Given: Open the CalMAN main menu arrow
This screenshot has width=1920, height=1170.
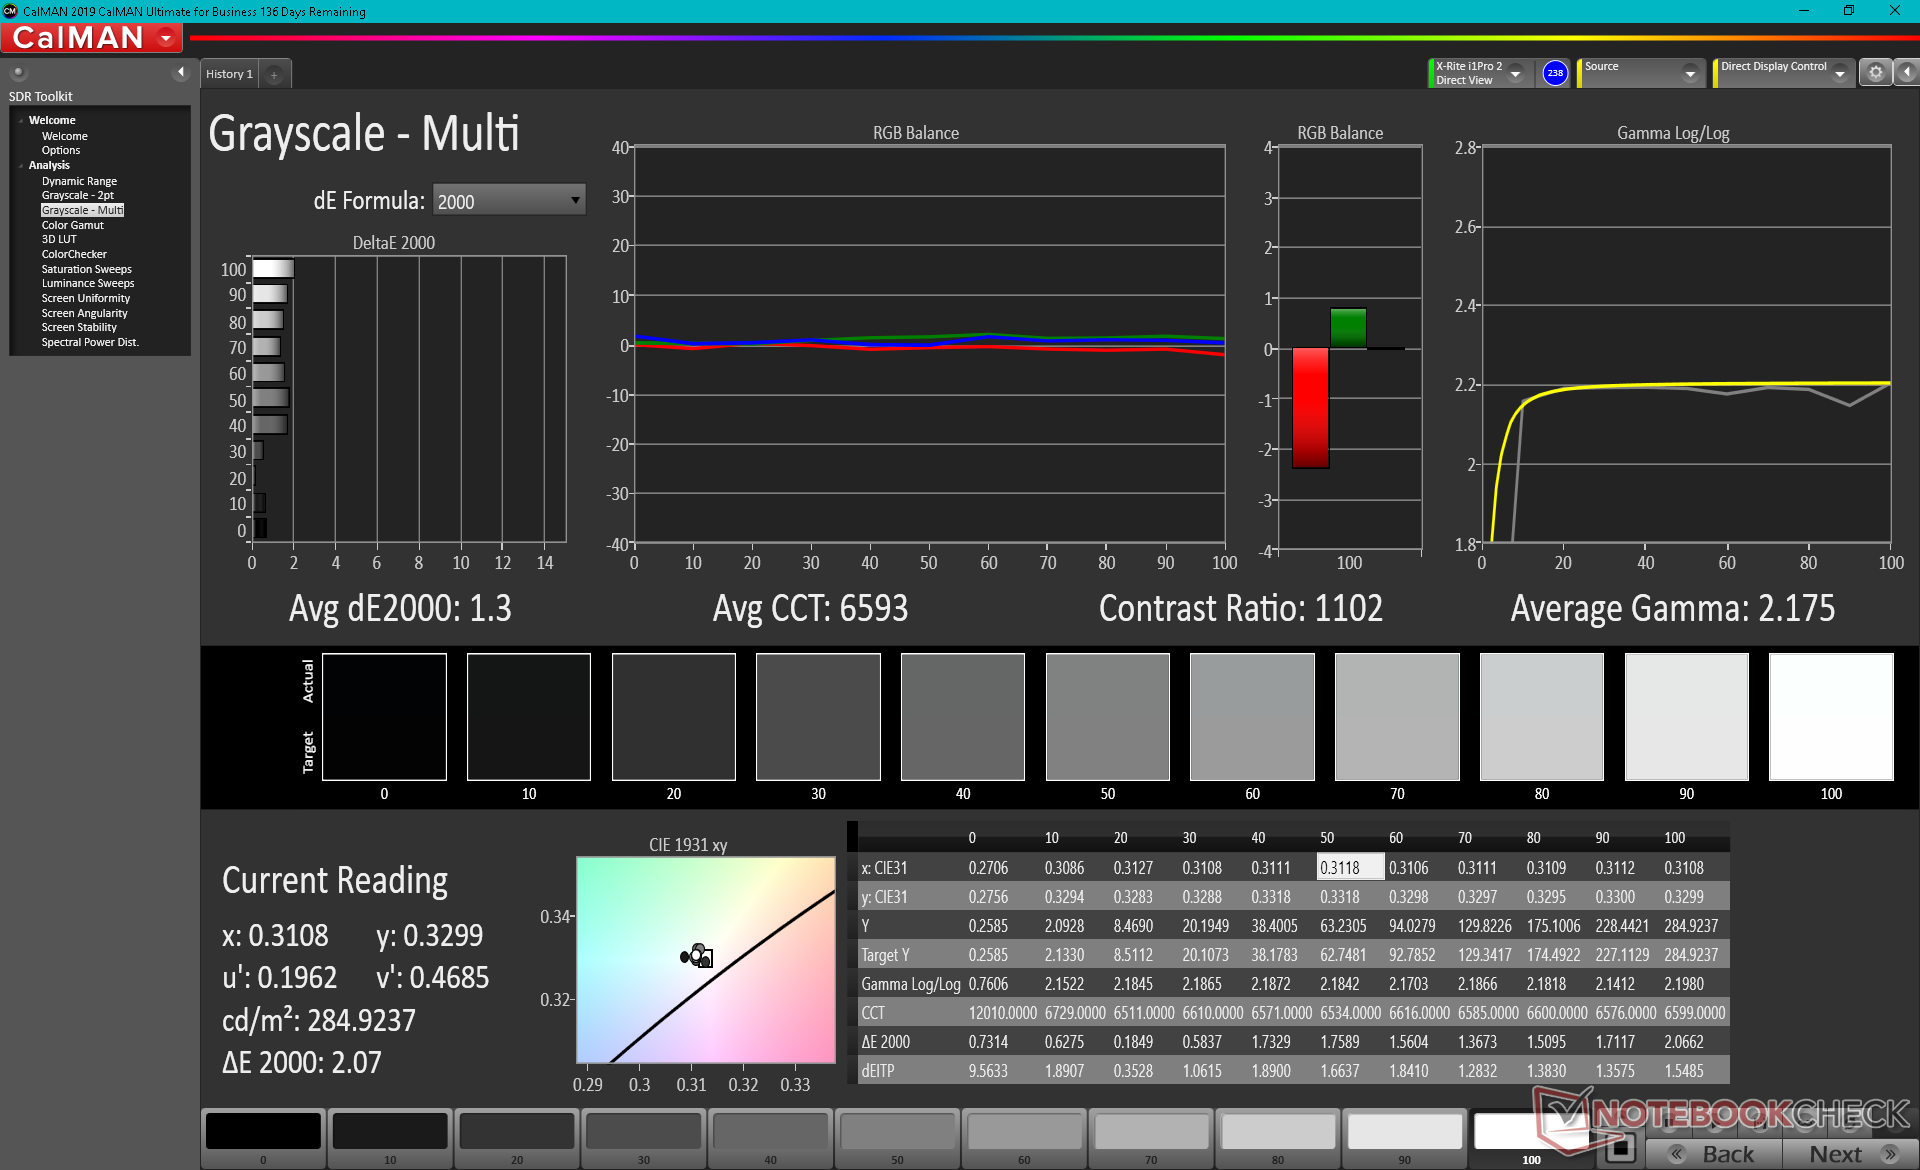Looking at the screenshot, I should coord(166,38).
